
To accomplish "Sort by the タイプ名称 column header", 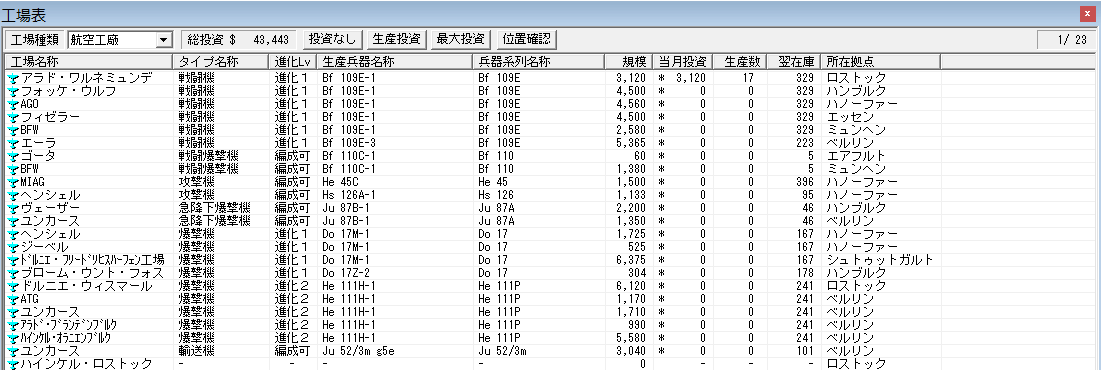I will 220,62.
